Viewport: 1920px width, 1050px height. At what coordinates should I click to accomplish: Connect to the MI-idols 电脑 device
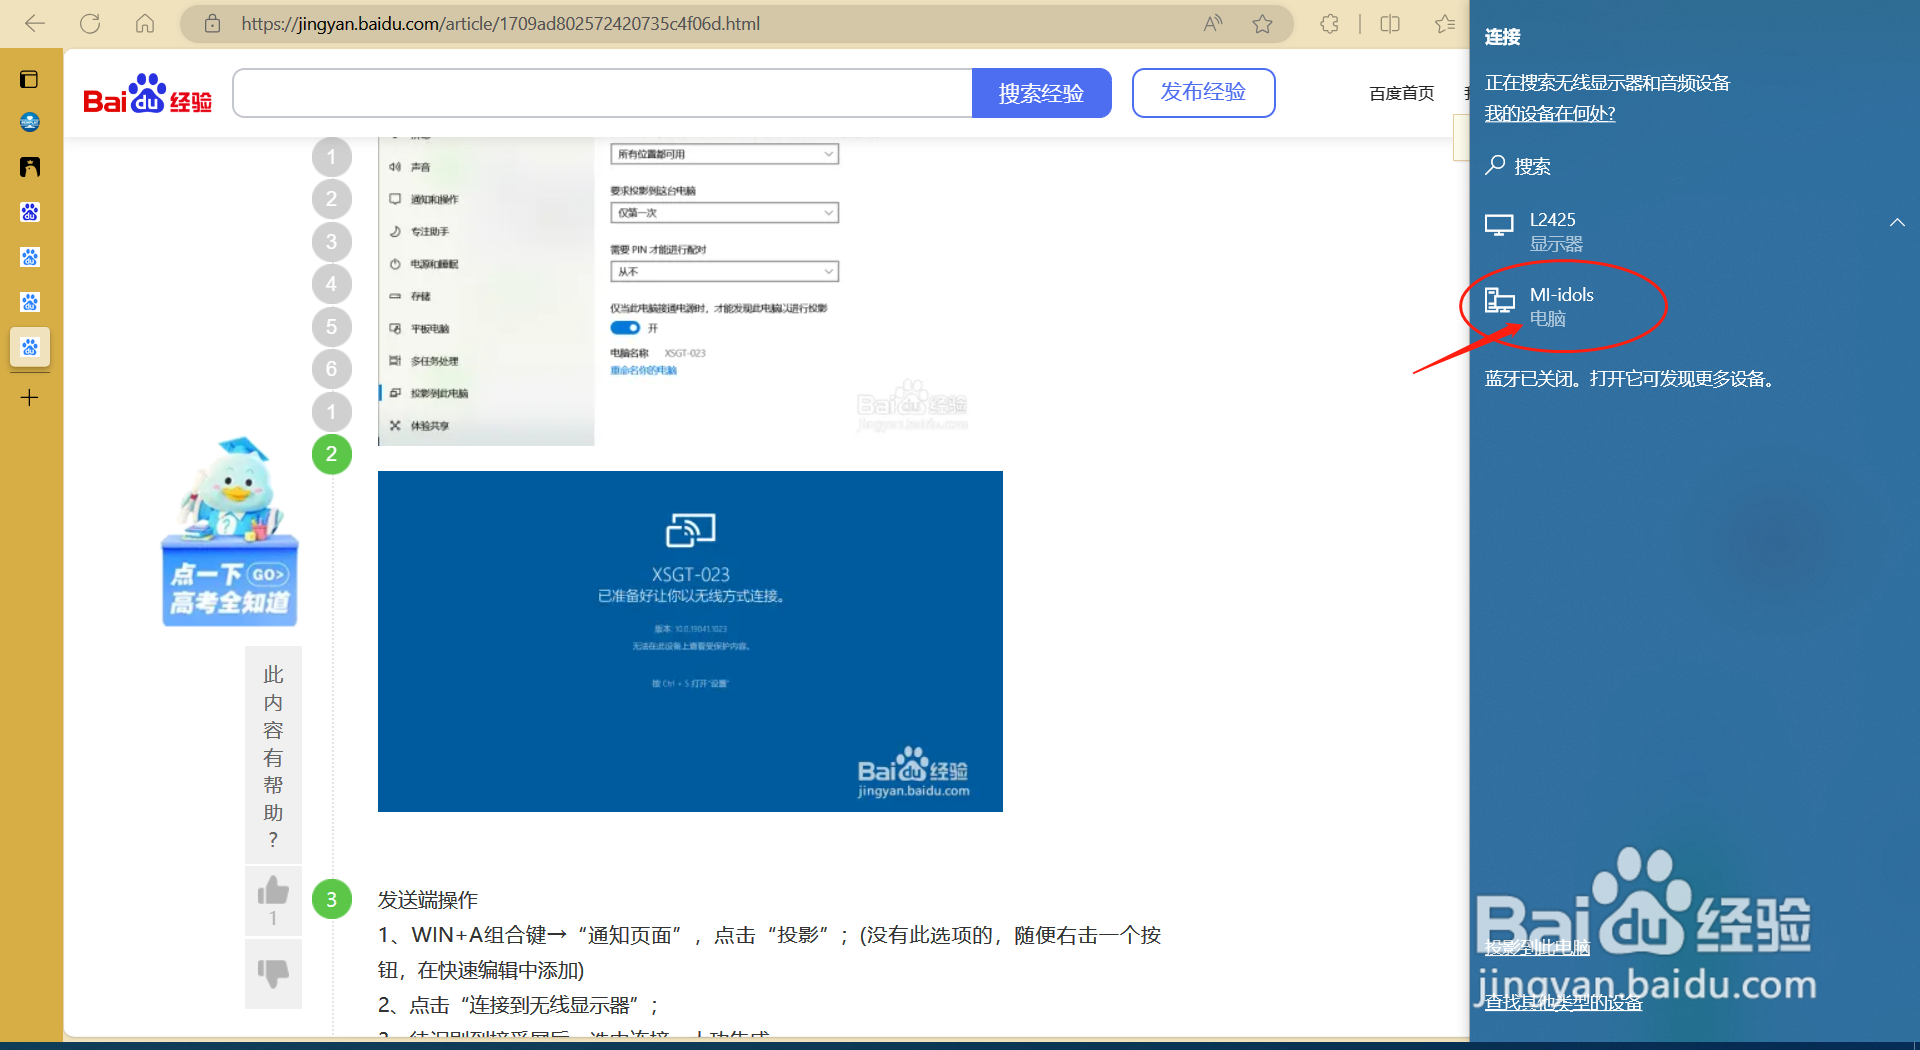pos(1694,306)
